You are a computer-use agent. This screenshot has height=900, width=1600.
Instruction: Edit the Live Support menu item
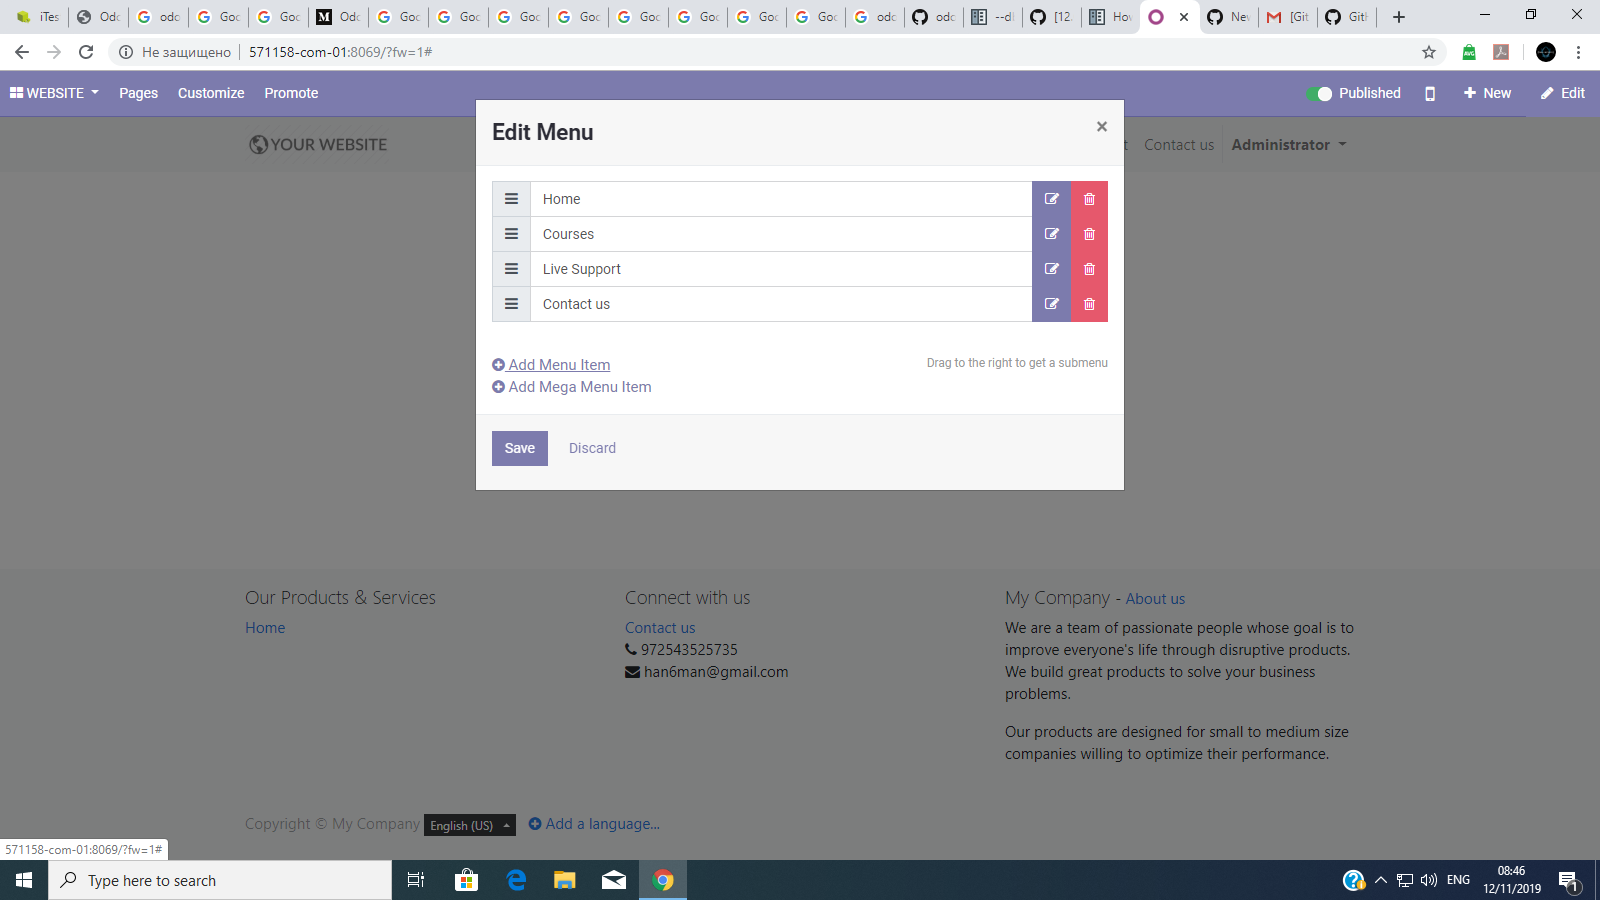pyautogui.click(x=1052, y=269)
